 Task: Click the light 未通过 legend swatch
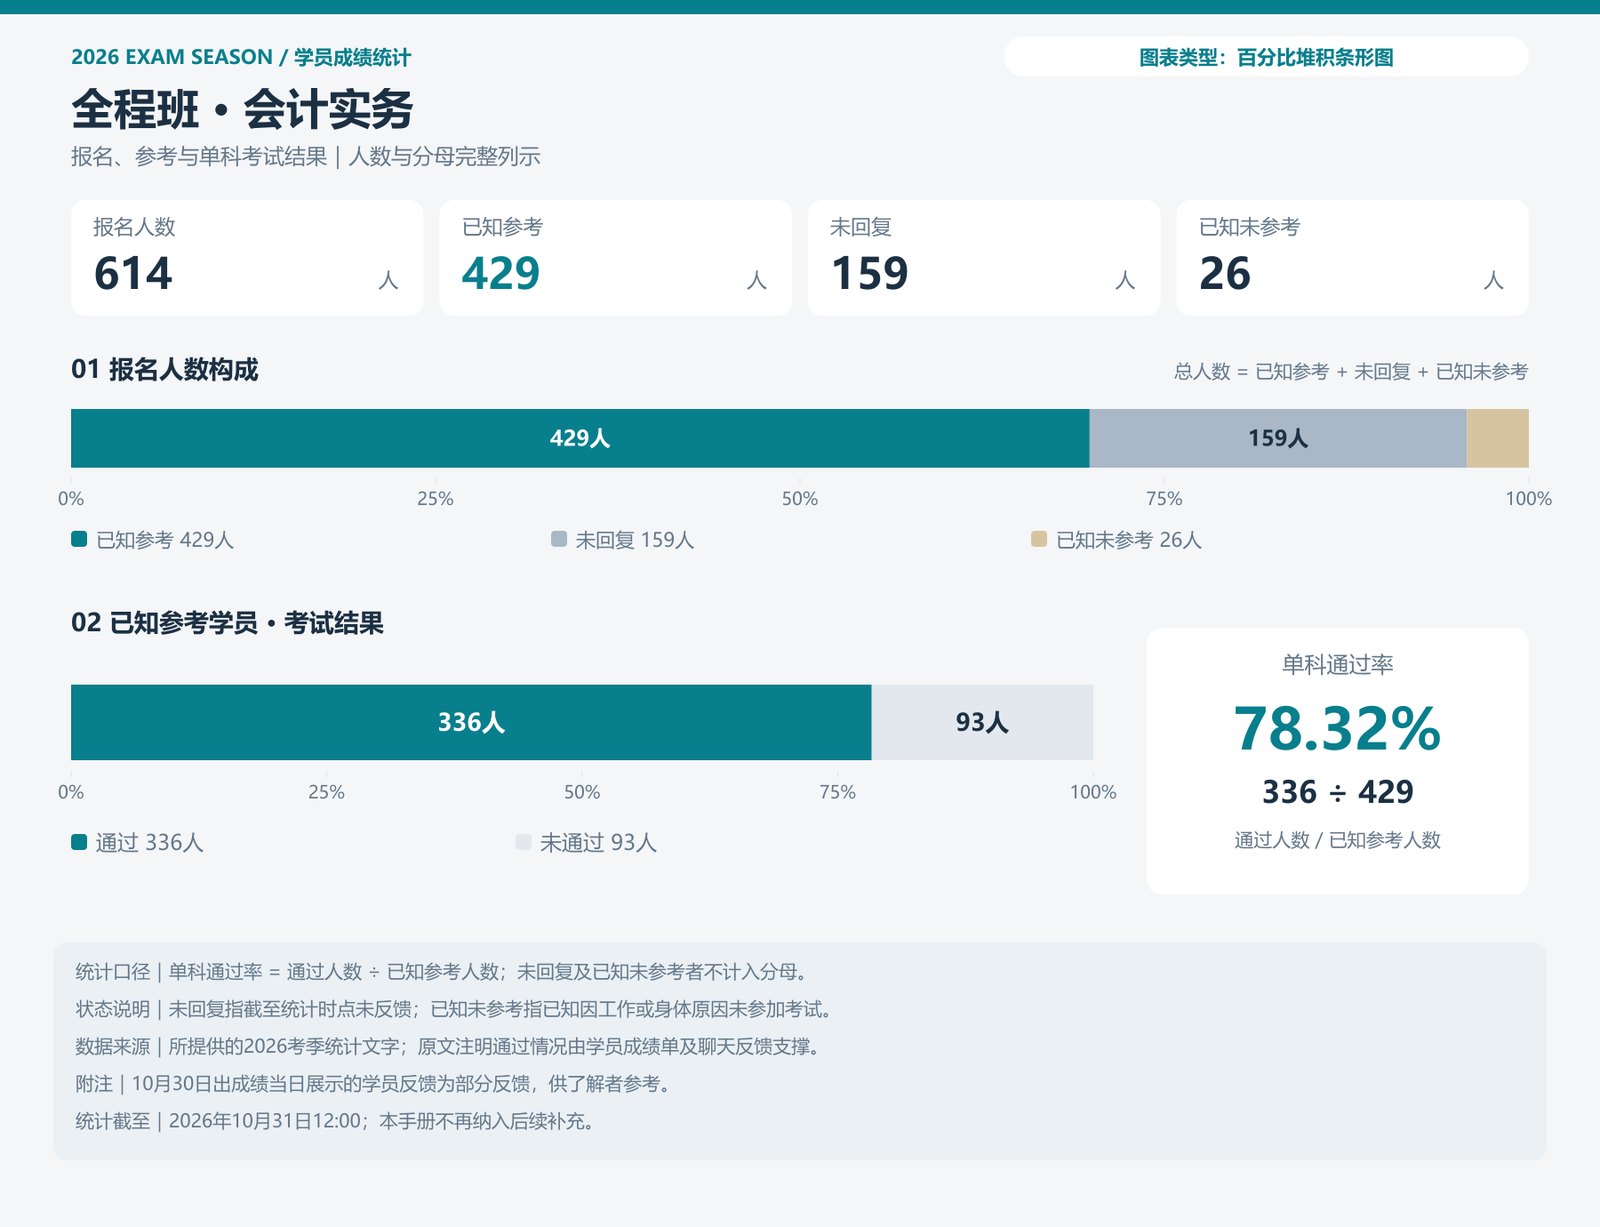[523, 842]
